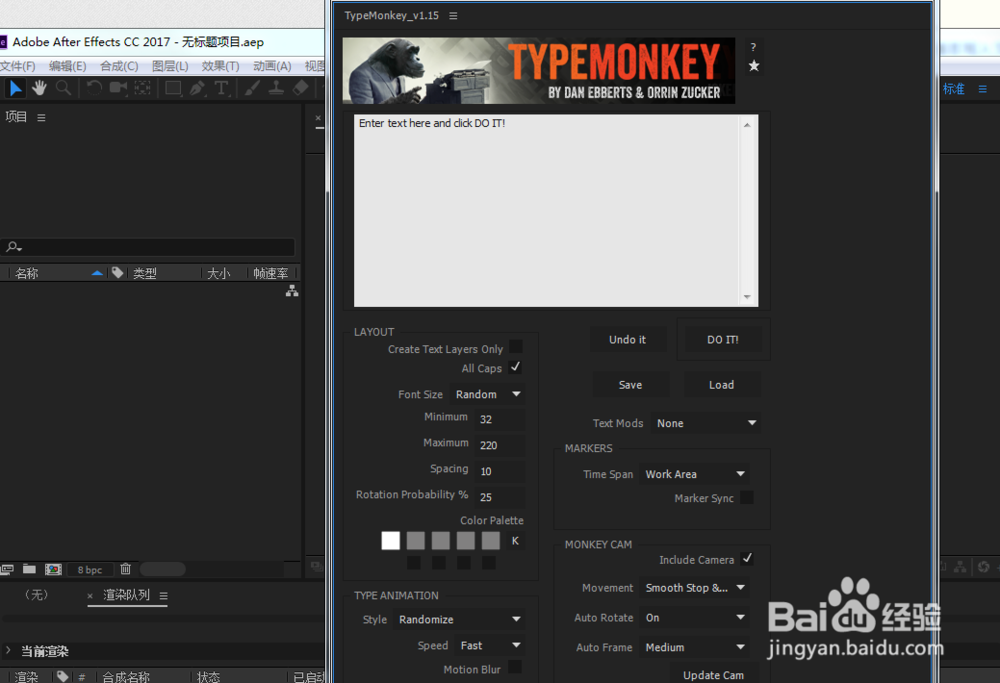Create a new folder in Project panel

(x=29, y=569)
